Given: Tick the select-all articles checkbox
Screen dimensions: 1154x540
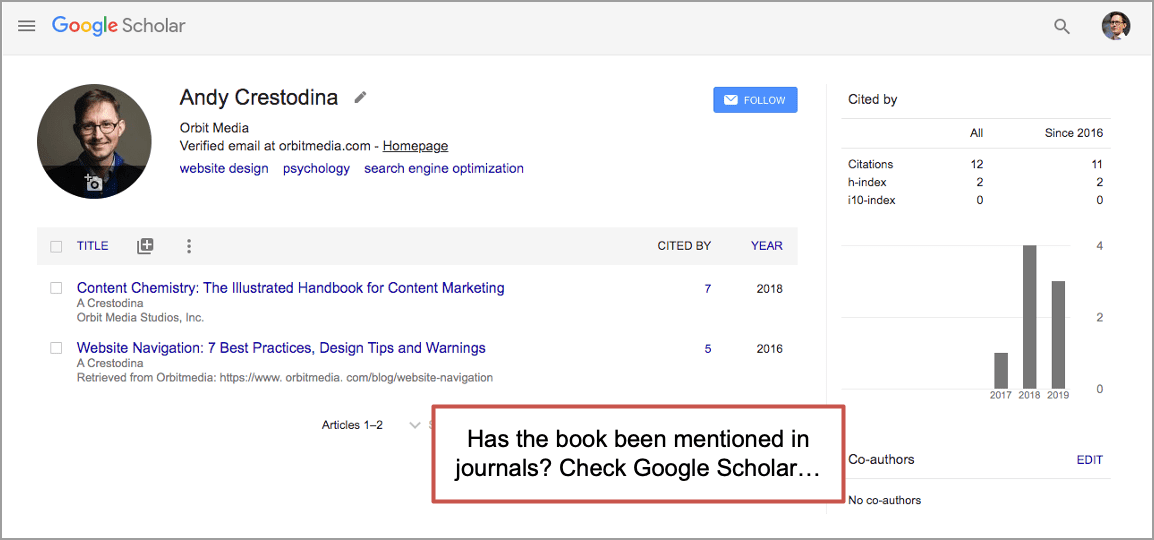Looking at the screenshot, I should 56,246.
